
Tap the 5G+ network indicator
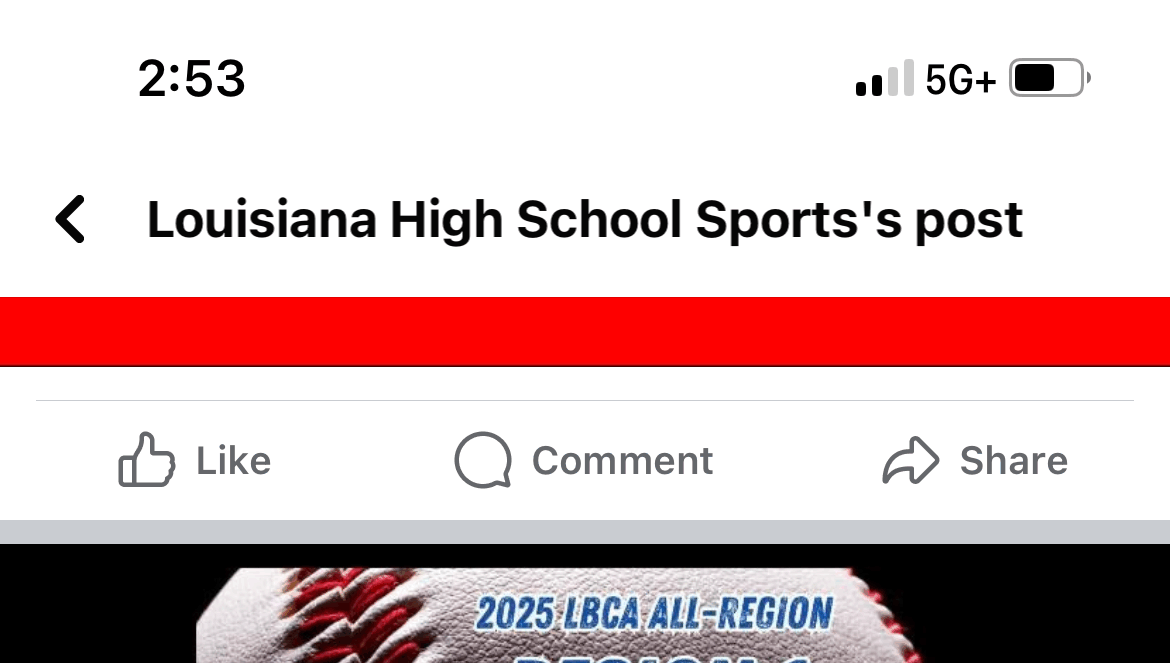(x=960, y=79)
